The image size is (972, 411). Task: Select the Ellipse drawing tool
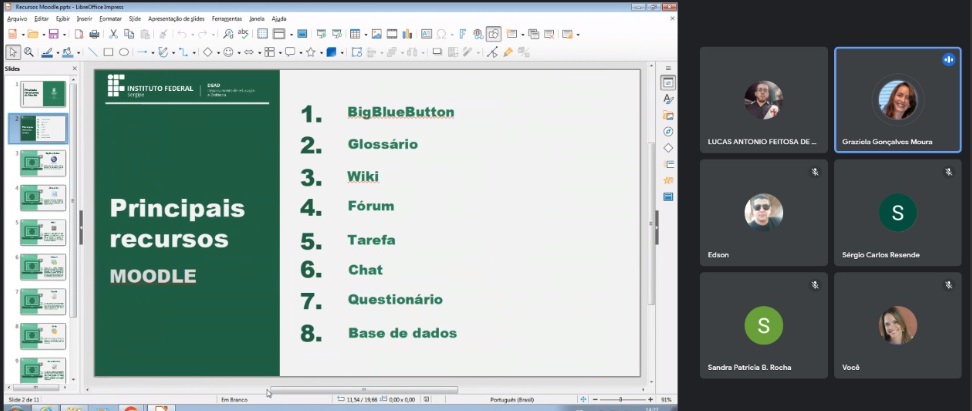click(x=124, y=52)
